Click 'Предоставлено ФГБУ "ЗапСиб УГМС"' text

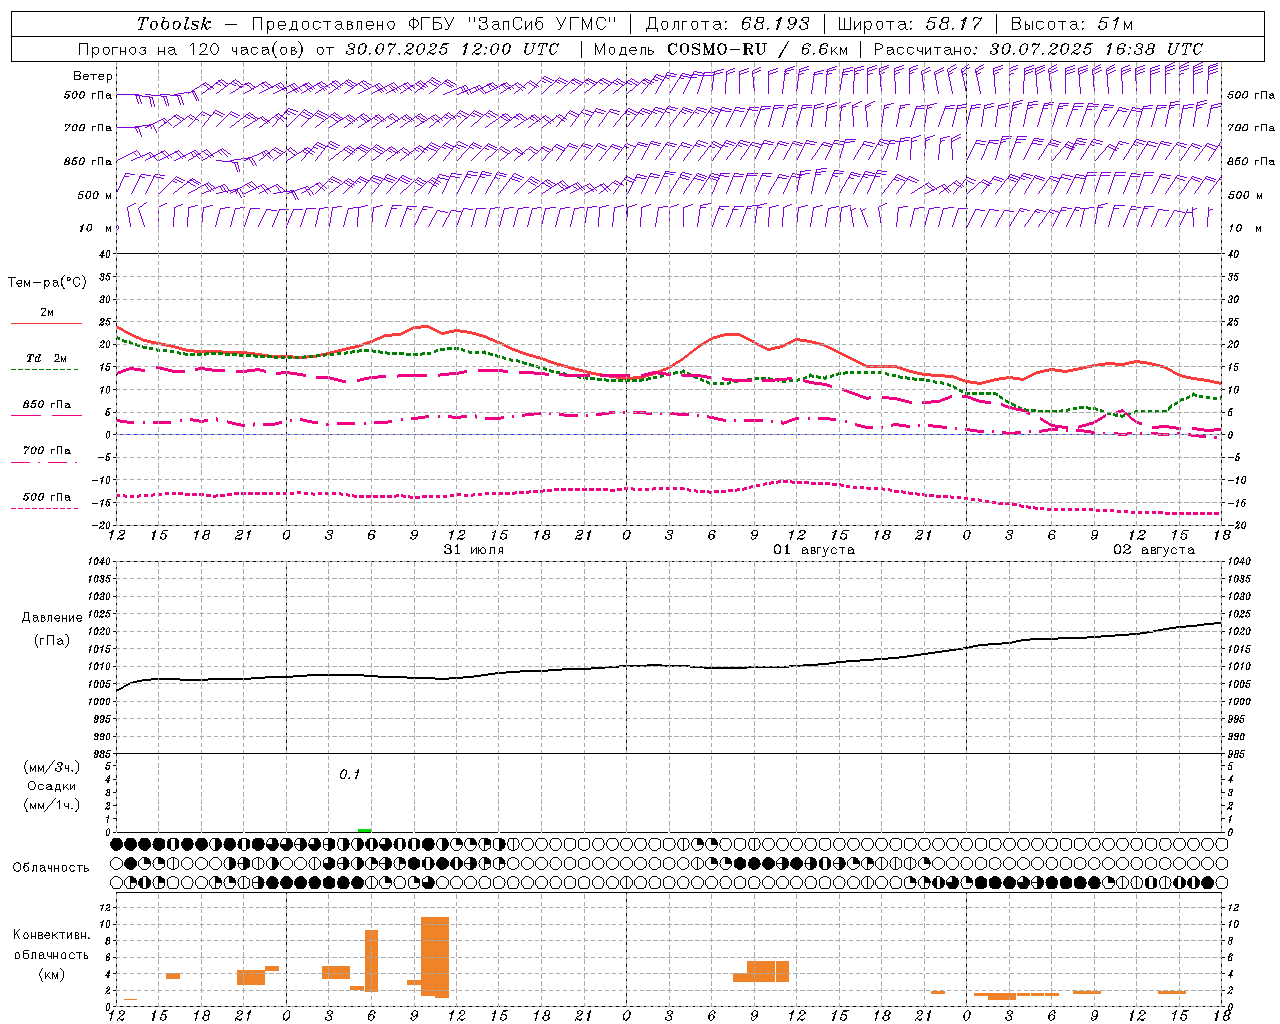click(x=435, y=24)
